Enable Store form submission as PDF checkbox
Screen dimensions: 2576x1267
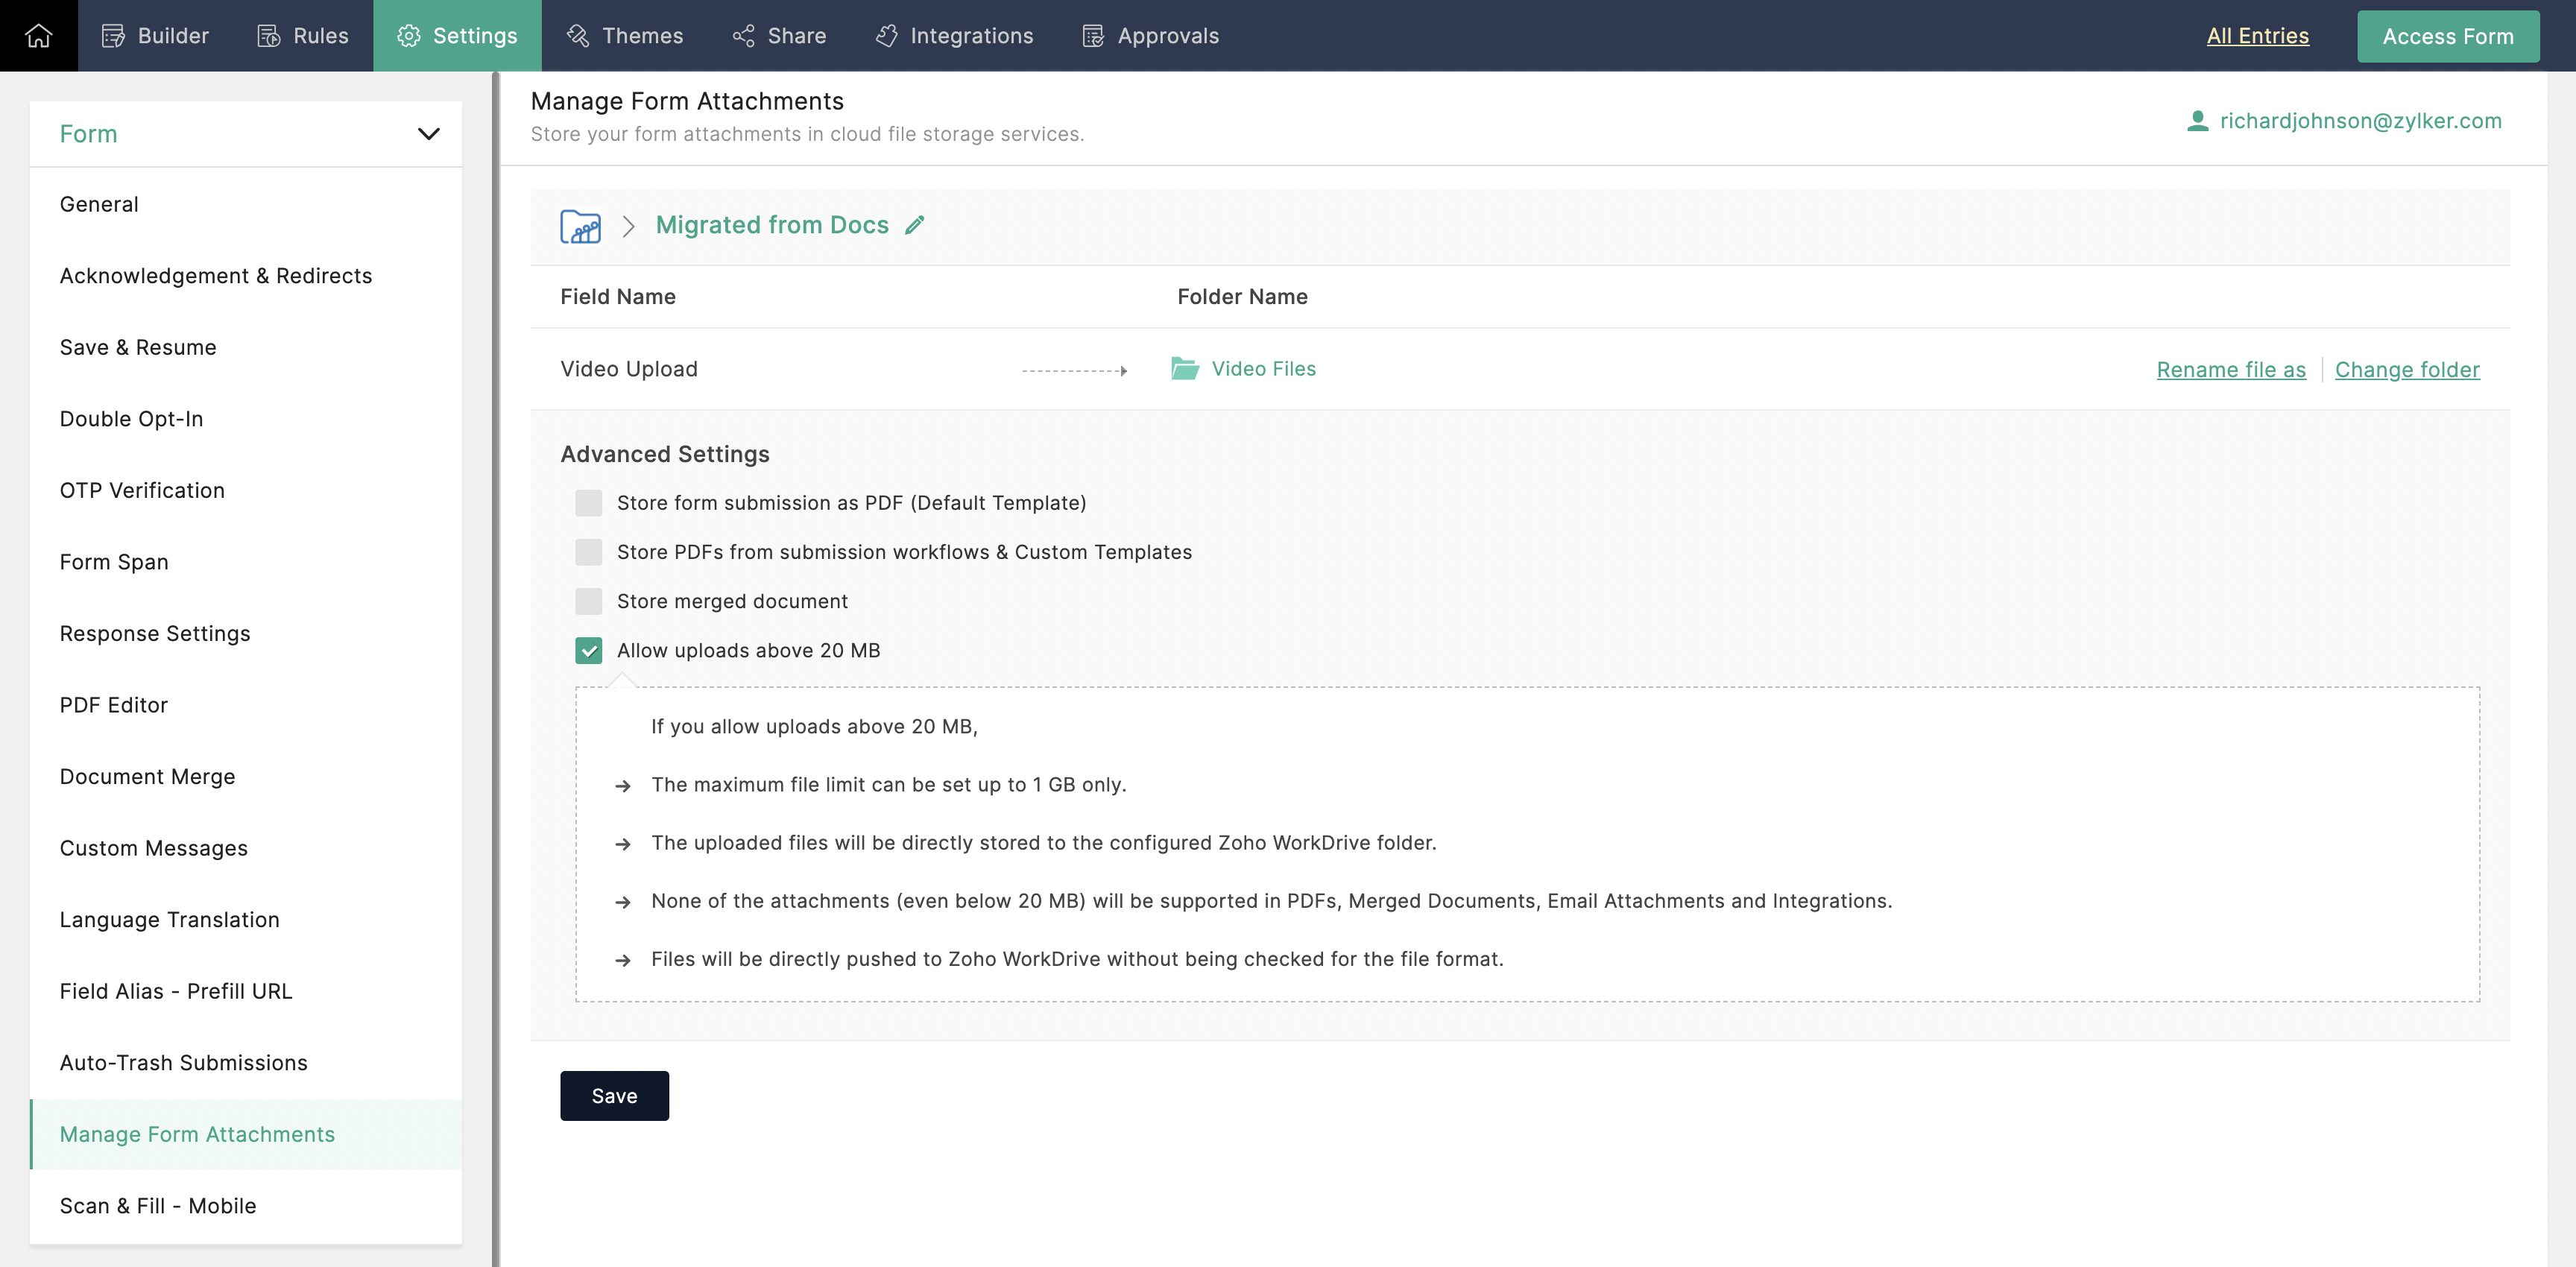point(589,503)
